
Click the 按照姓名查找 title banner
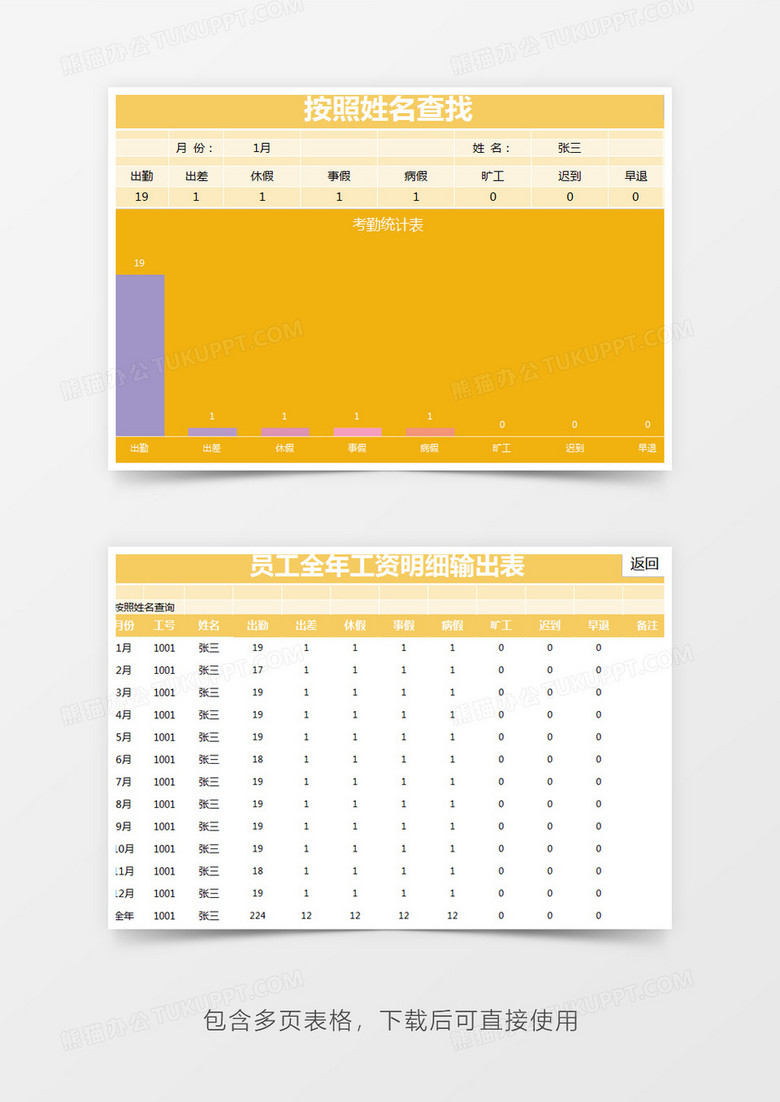(x=388, y=109)
